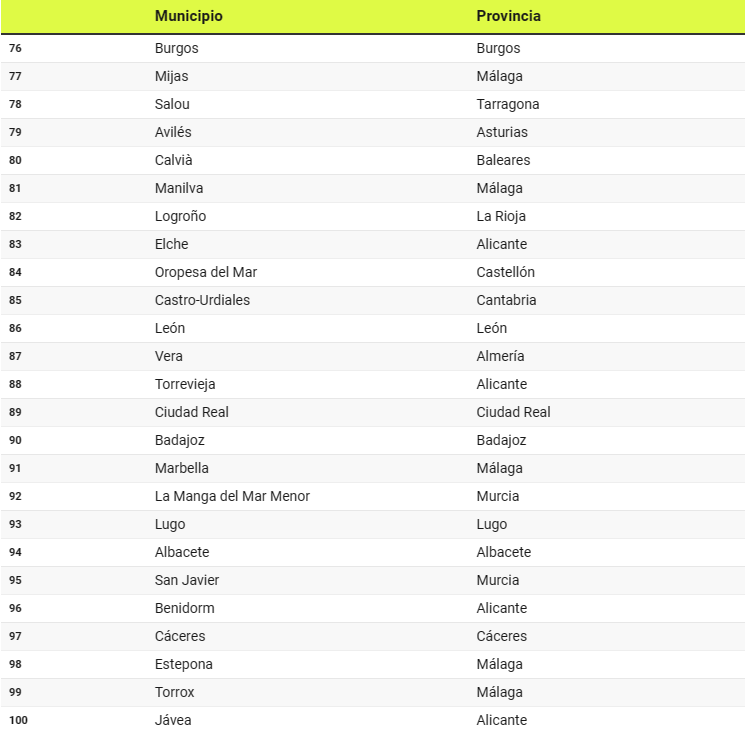Select the Calvià municipality cell

(x=175, y=160)
